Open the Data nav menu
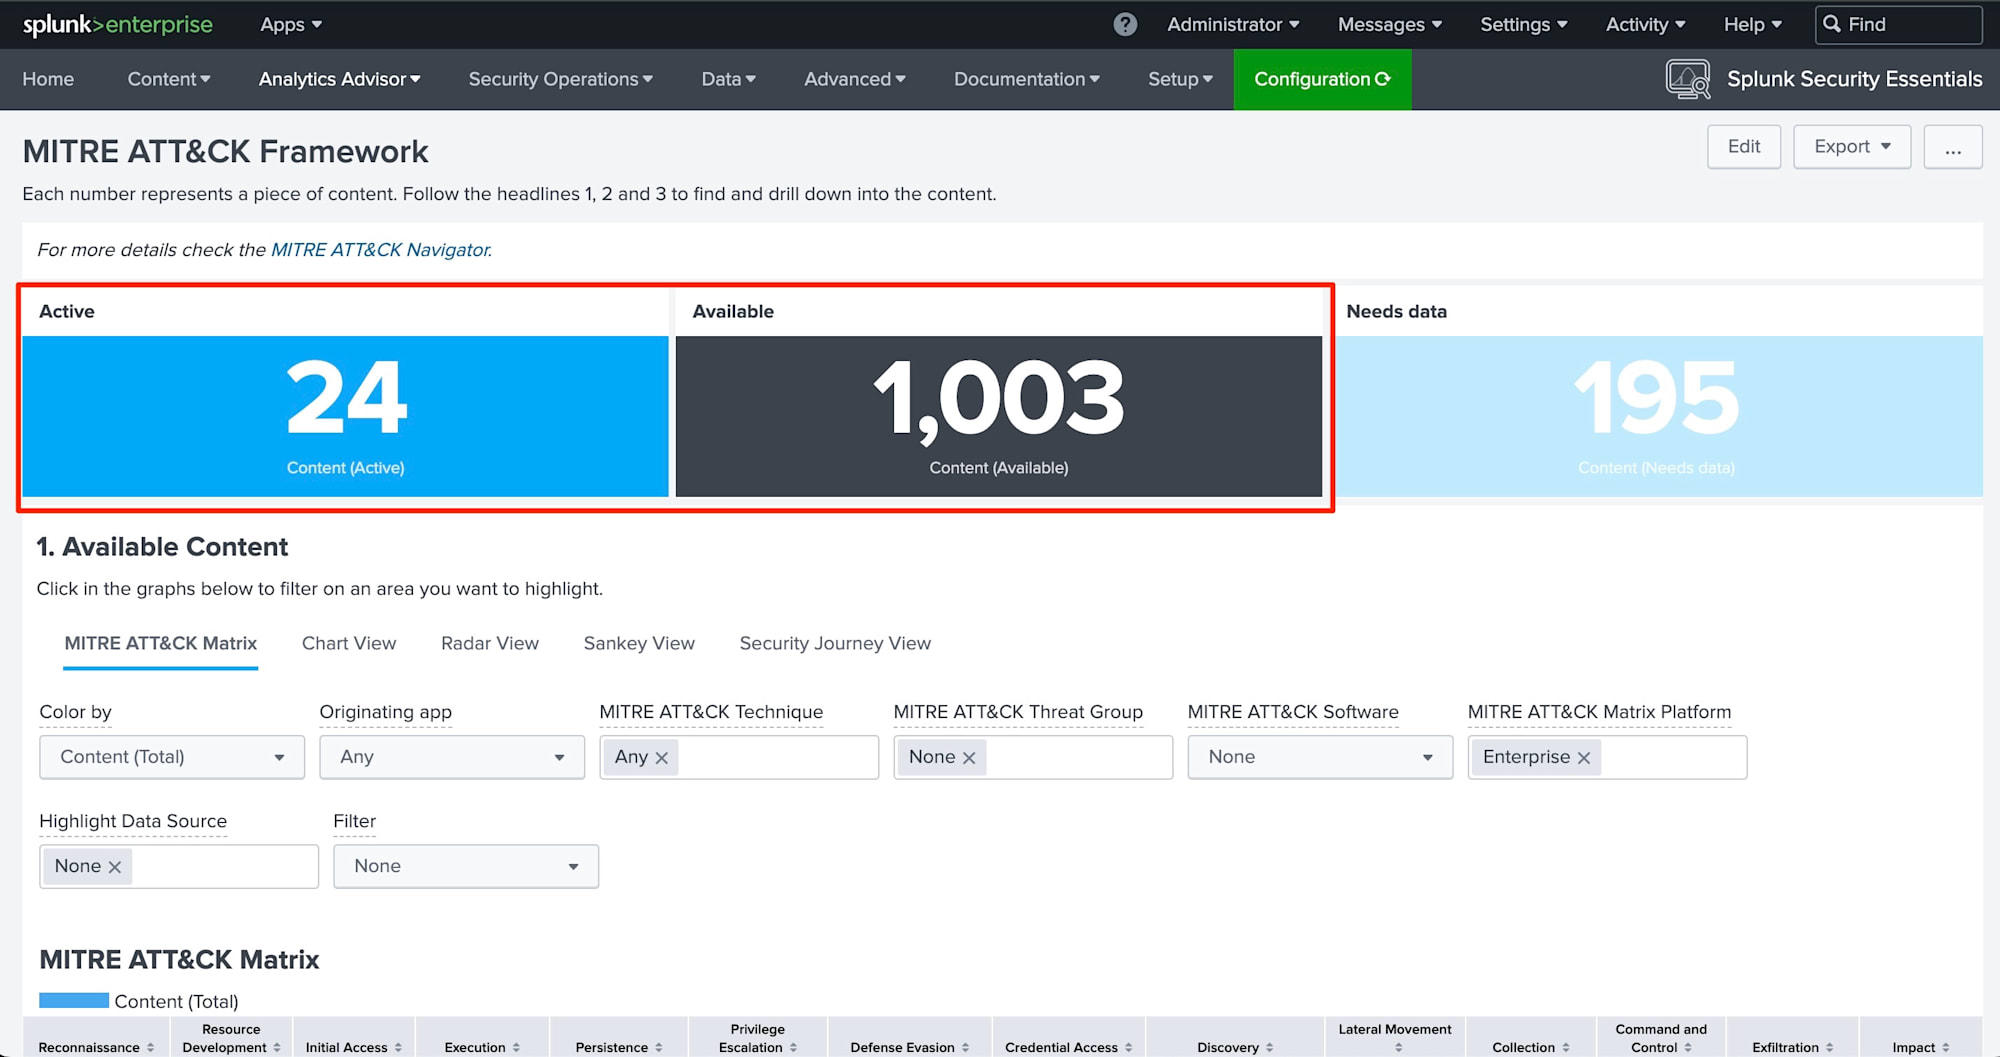 [x=729, y=79]
